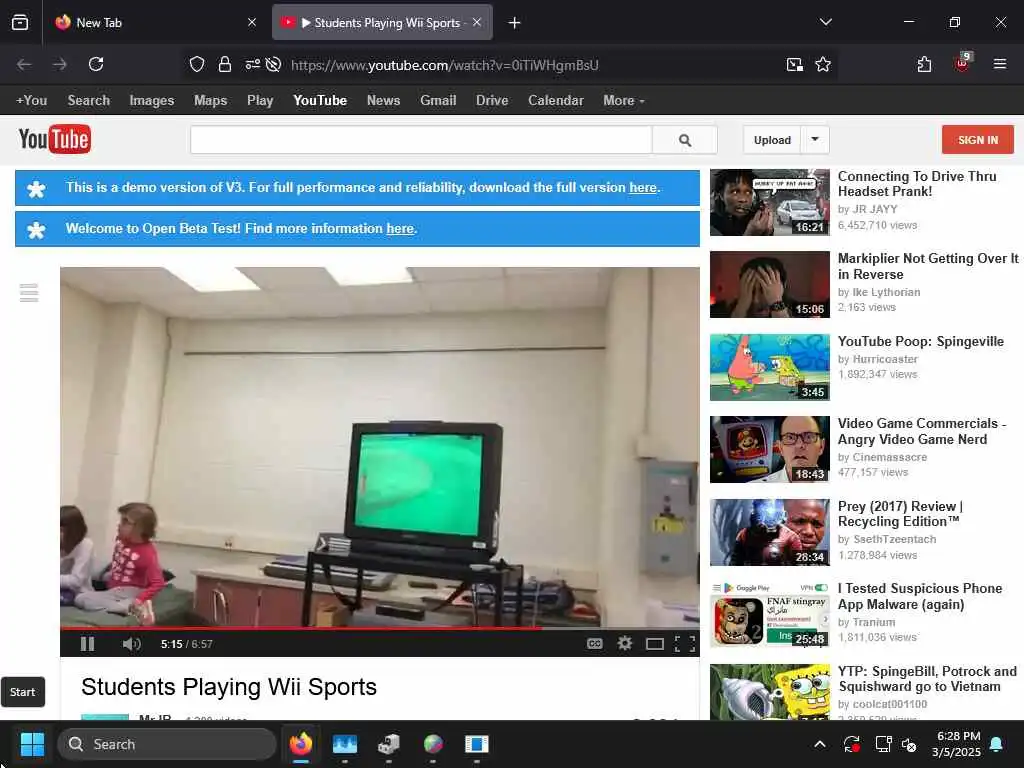Open tracking protection shield icon
1024x768 pixels.
pyautogui.click(x=197, y=64)
